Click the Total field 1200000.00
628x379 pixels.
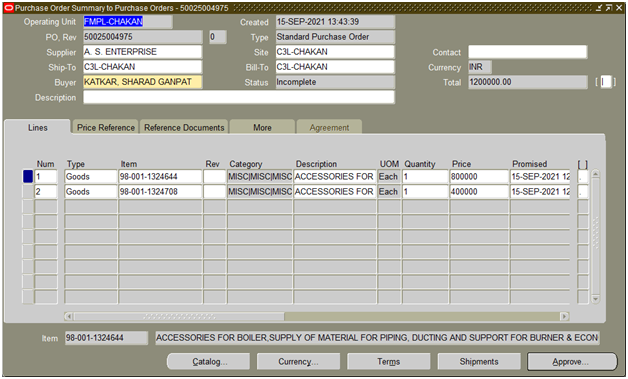528,82
